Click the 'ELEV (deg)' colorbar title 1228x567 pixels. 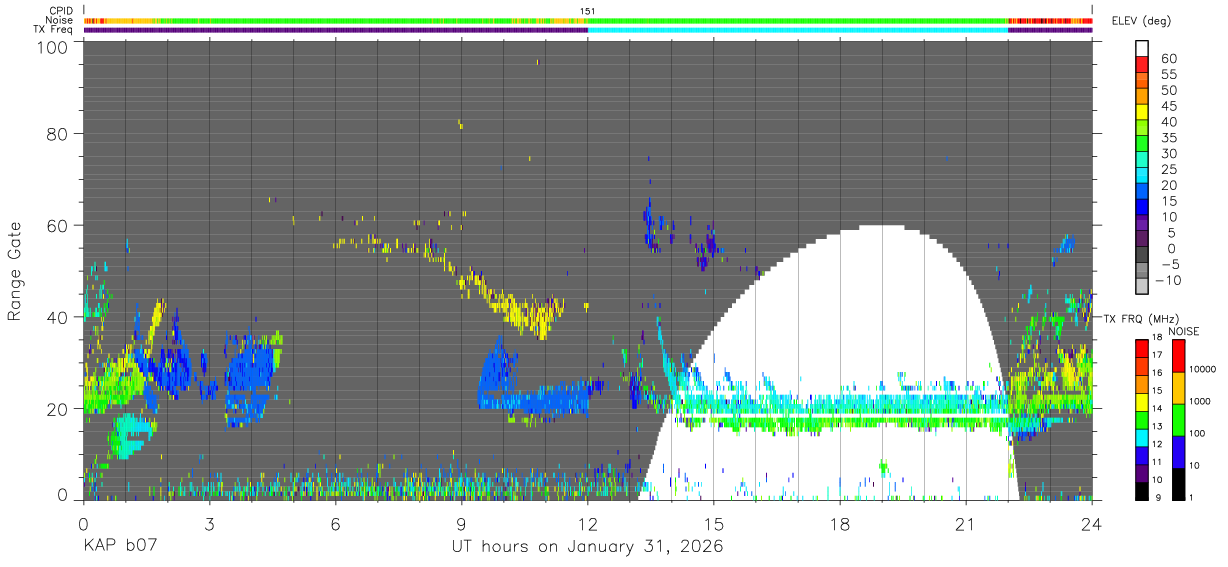[1141, 20]
